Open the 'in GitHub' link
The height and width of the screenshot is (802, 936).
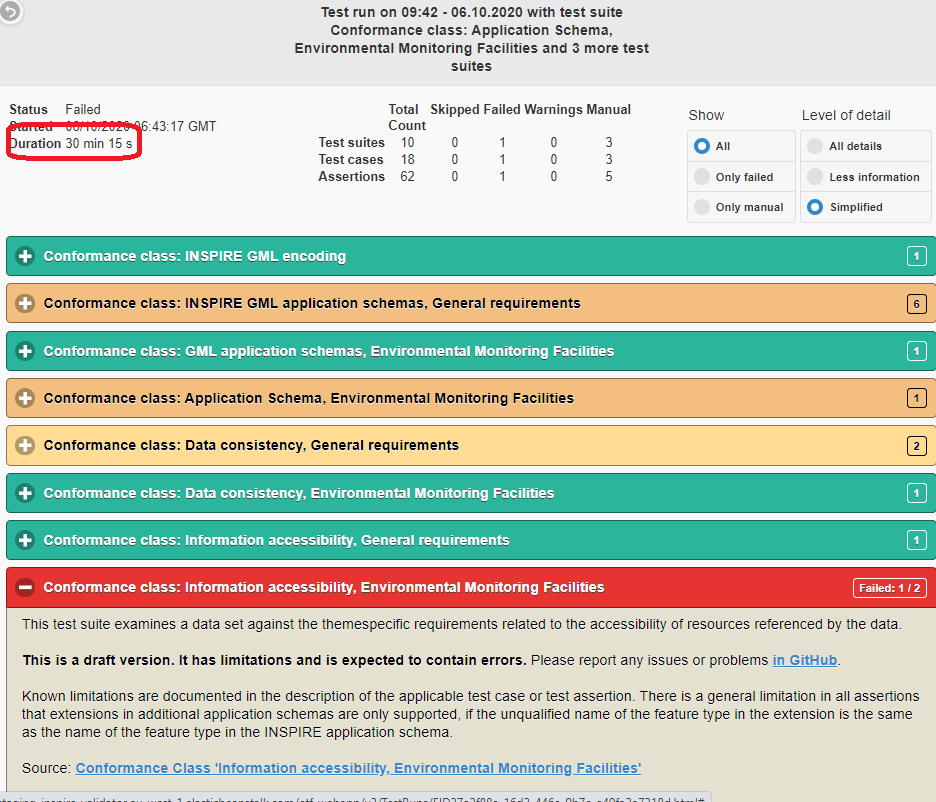804,660
